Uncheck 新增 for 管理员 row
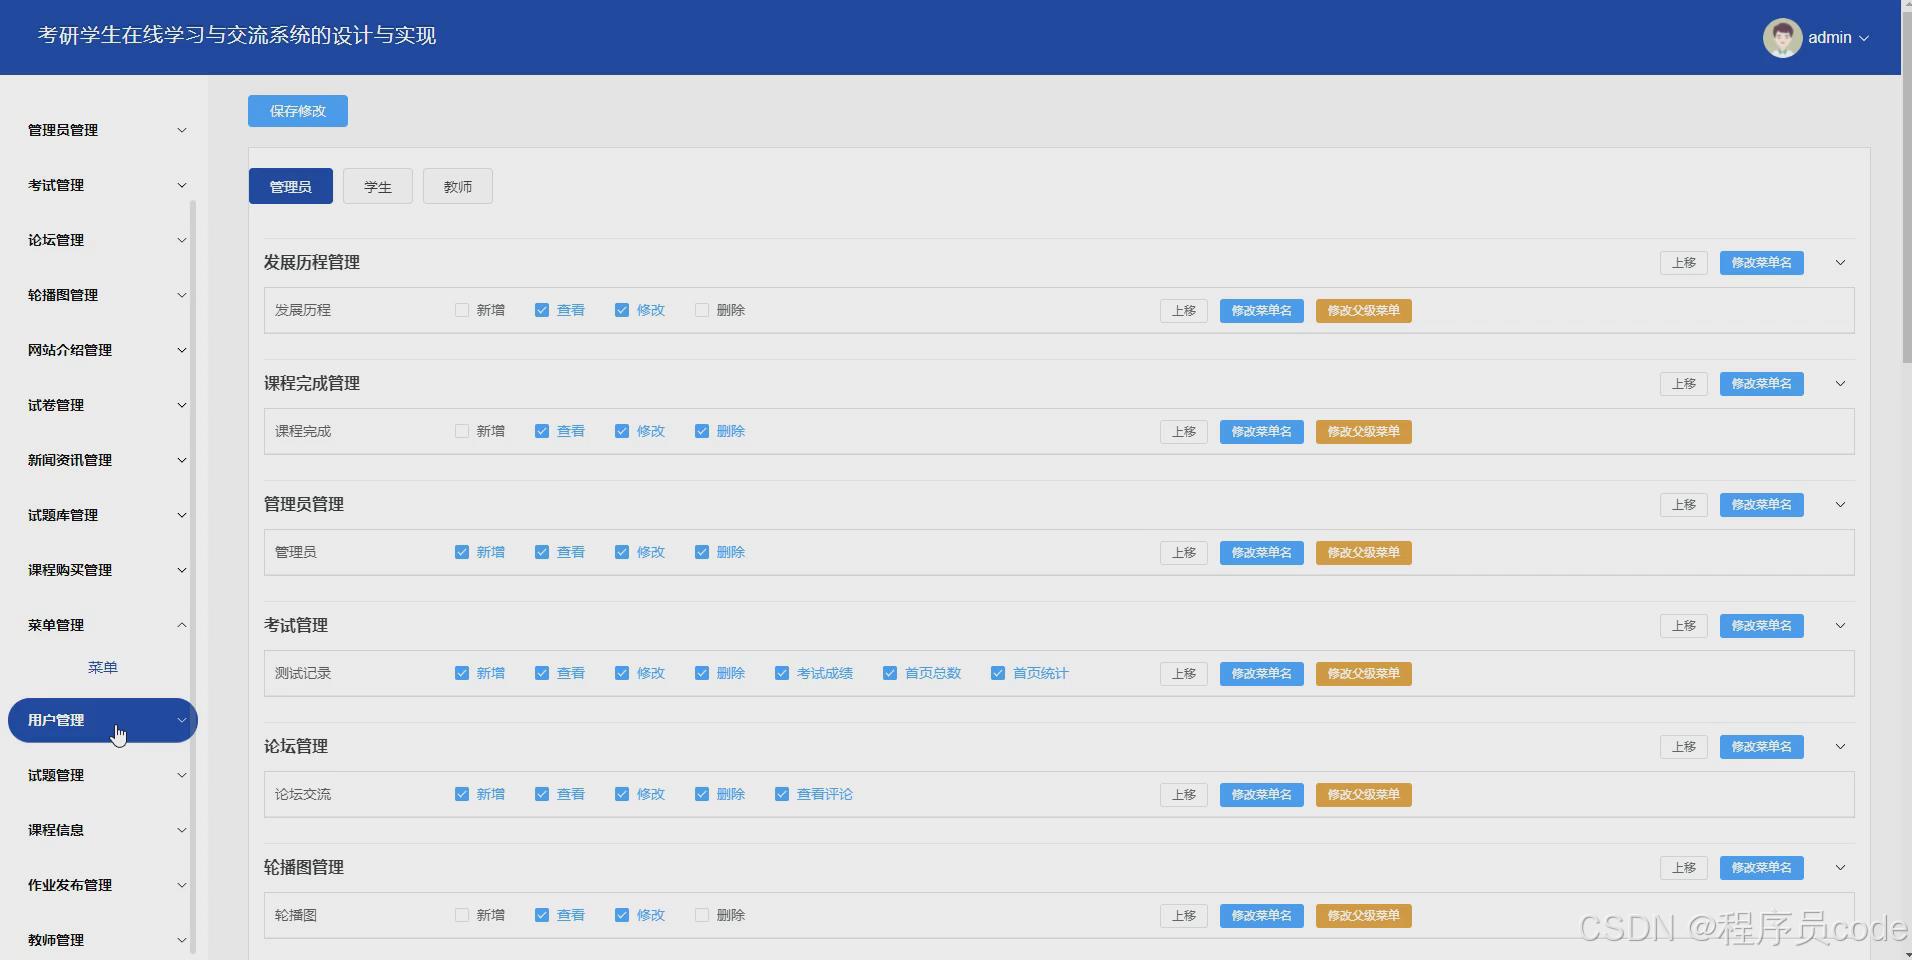This screenshot has height=960, width=1912. 462,552
